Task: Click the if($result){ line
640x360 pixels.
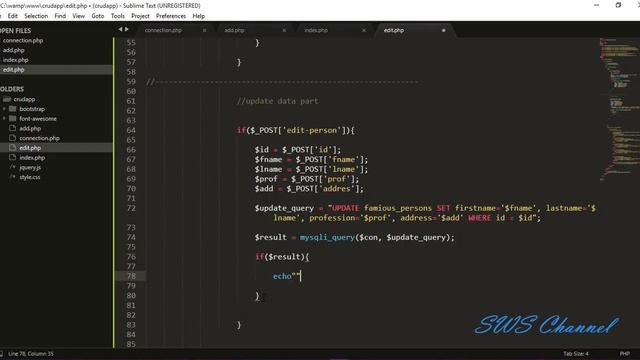Action: 282,257
